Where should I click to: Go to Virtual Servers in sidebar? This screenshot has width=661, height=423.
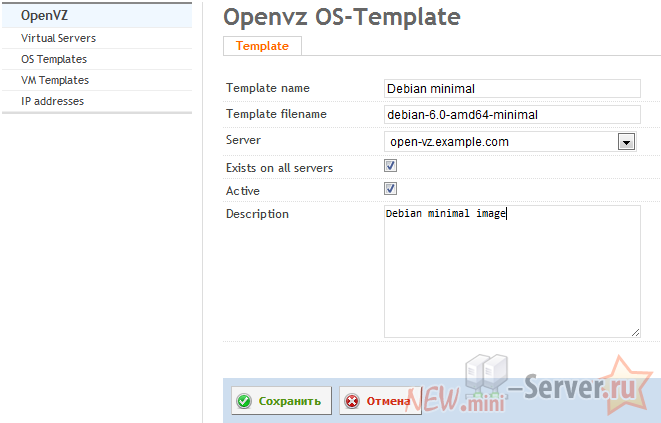[x=59, y=38]
